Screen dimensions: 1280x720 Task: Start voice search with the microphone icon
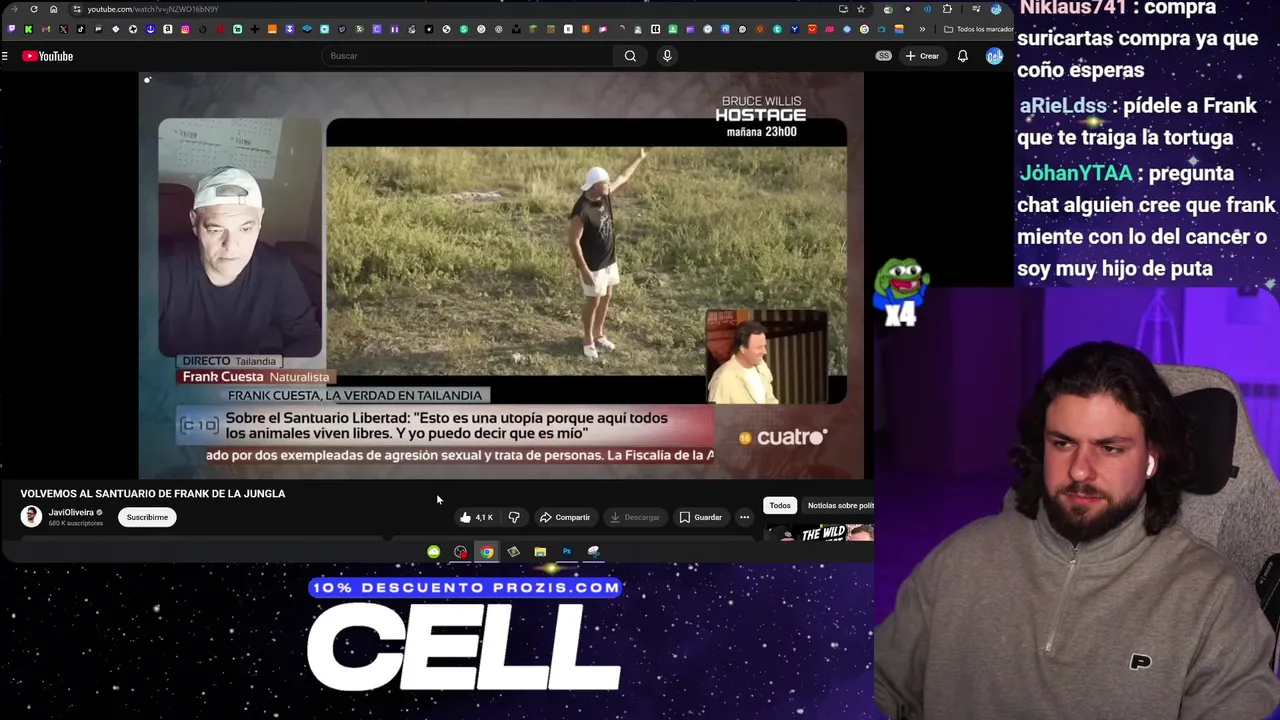click(x=667, y=56)
